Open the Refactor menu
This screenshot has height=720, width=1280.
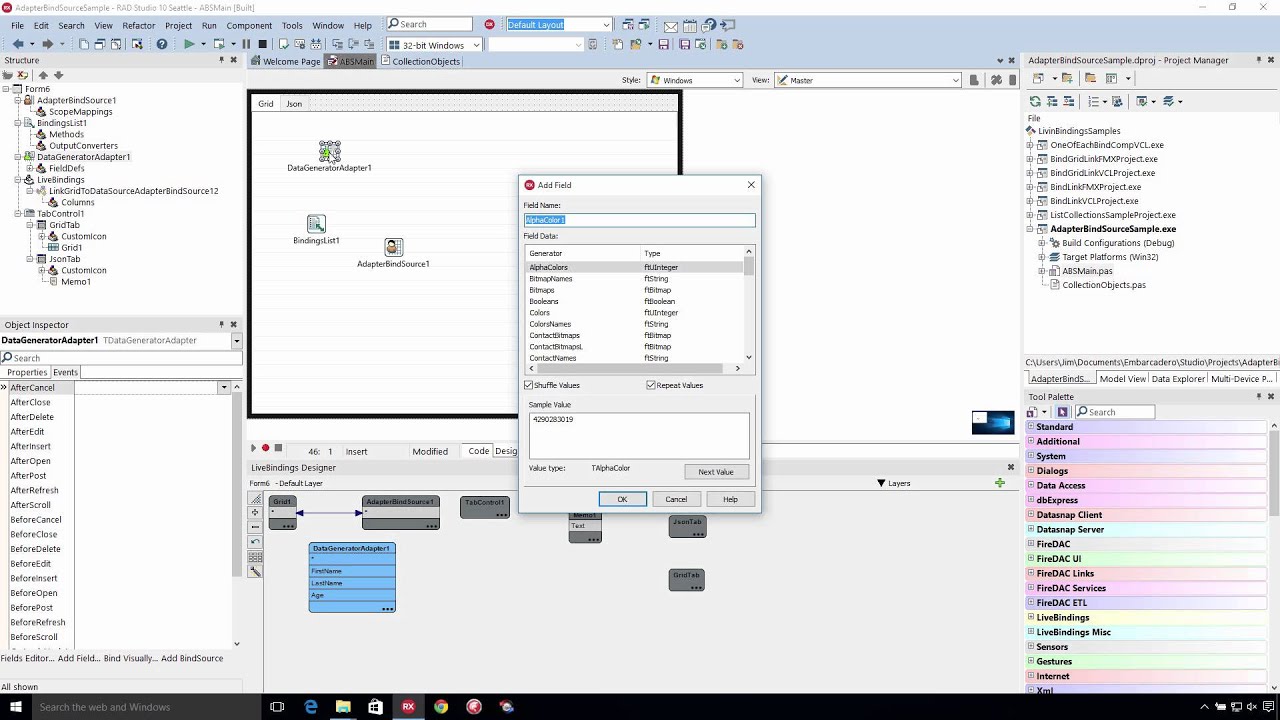point(139,25)
